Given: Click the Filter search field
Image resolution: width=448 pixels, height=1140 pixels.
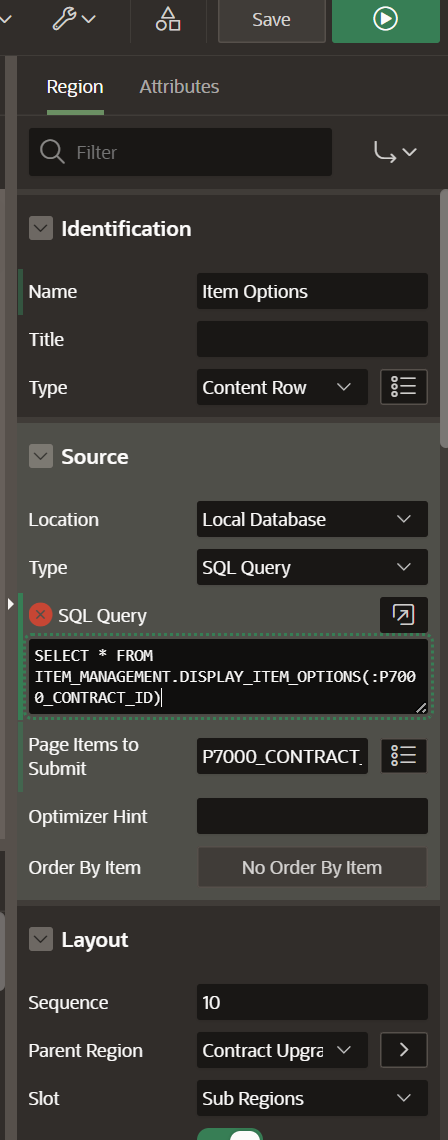Looking at the screenshot, I should [180, 152].
